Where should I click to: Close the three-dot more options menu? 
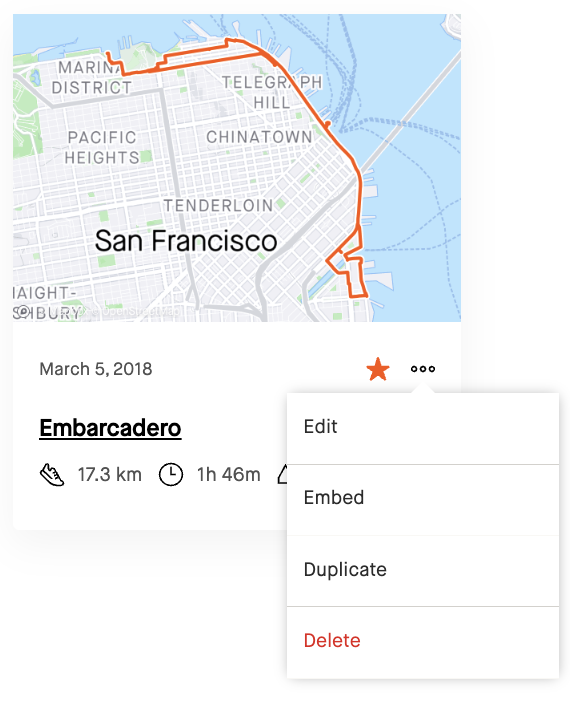[x=423, y=369]
